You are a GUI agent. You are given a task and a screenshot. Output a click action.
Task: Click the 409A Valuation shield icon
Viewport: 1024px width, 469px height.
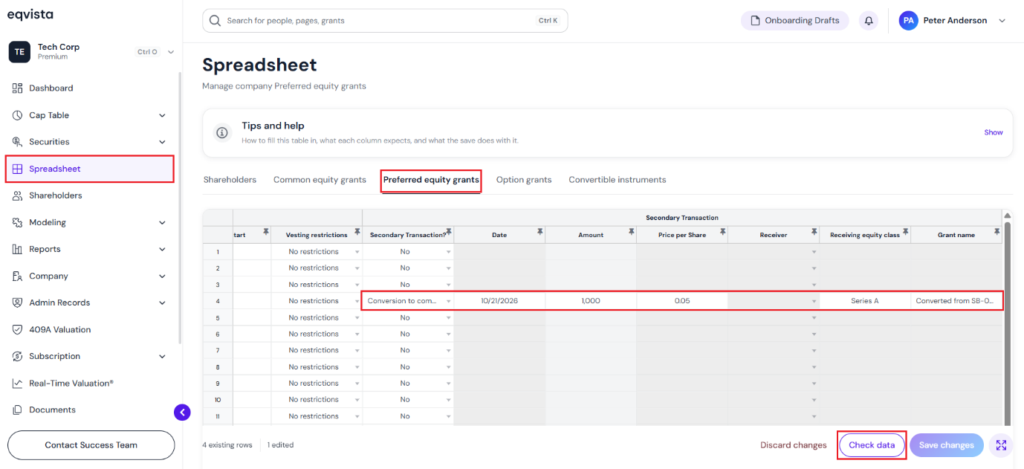coord(18,329)
